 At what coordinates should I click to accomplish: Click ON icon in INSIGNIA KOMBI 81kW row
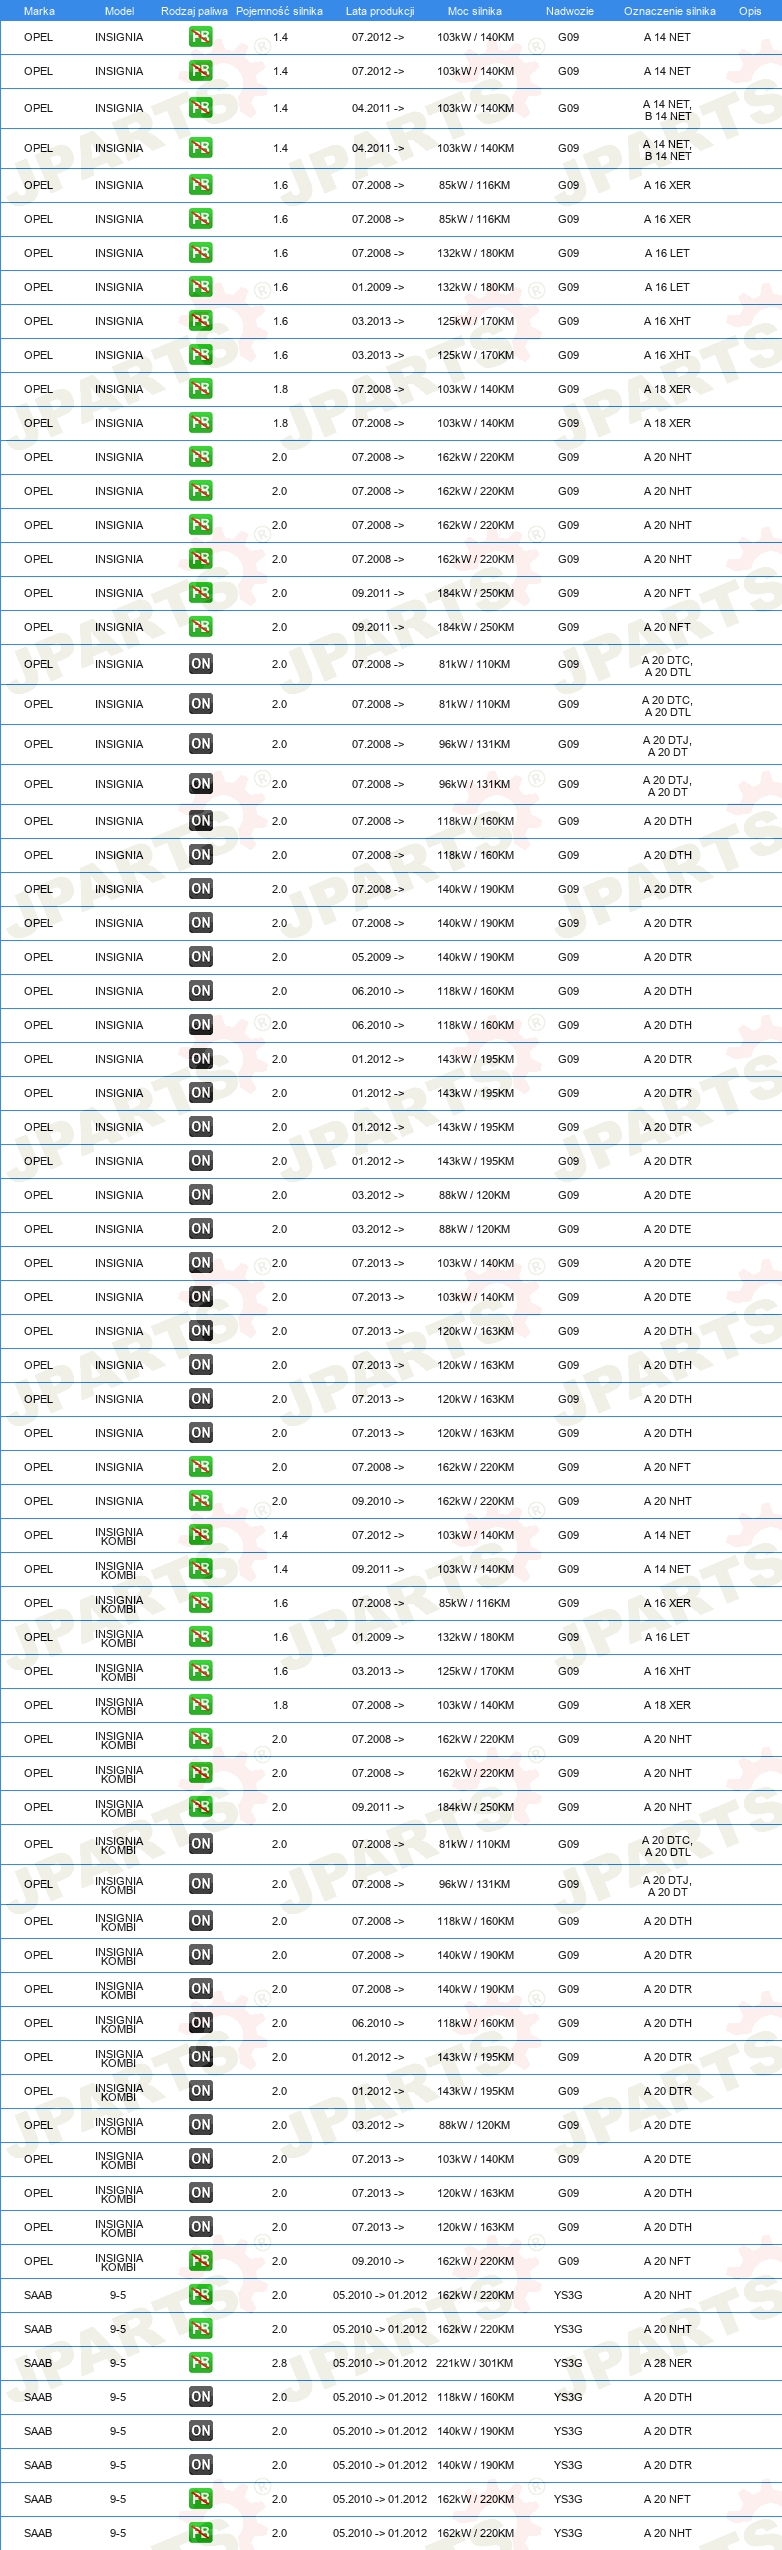click(201, 1844)
